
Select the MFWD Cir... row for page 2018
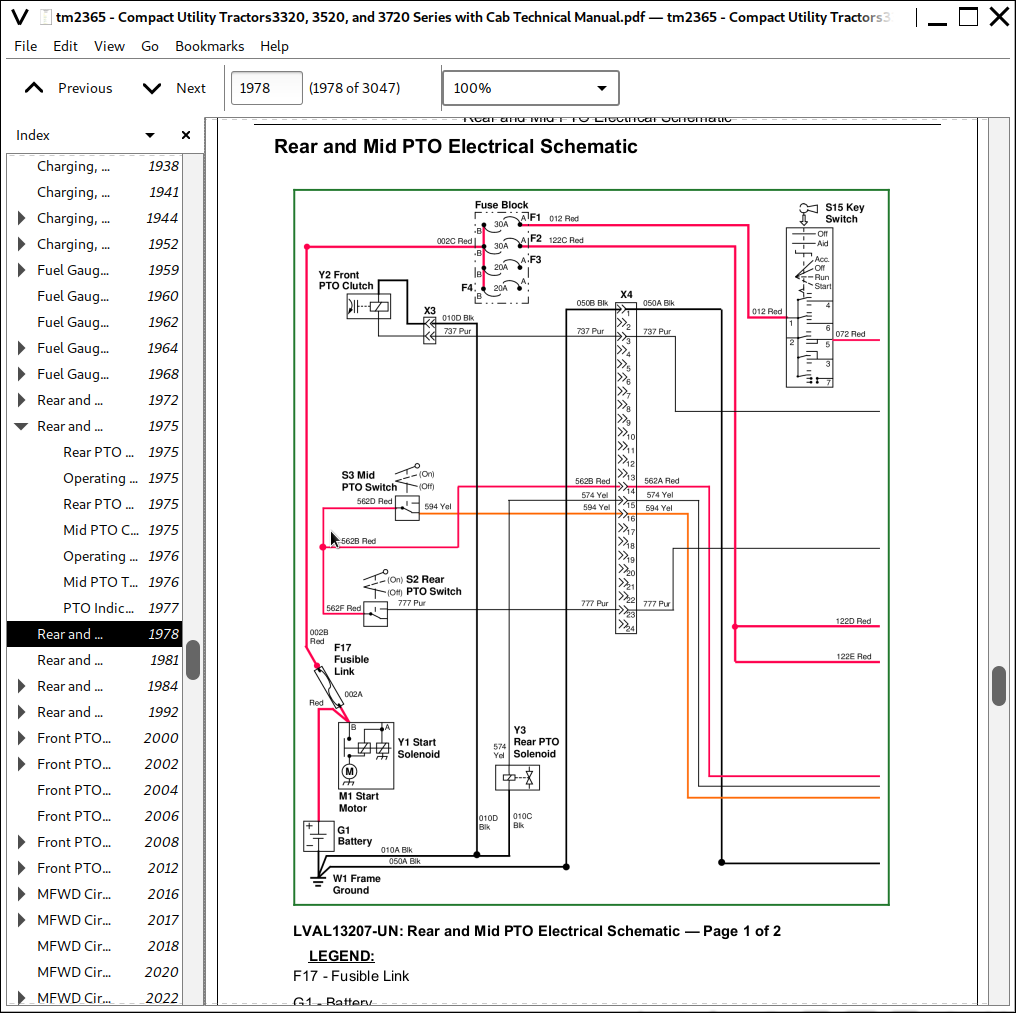(x=95, y=946)
